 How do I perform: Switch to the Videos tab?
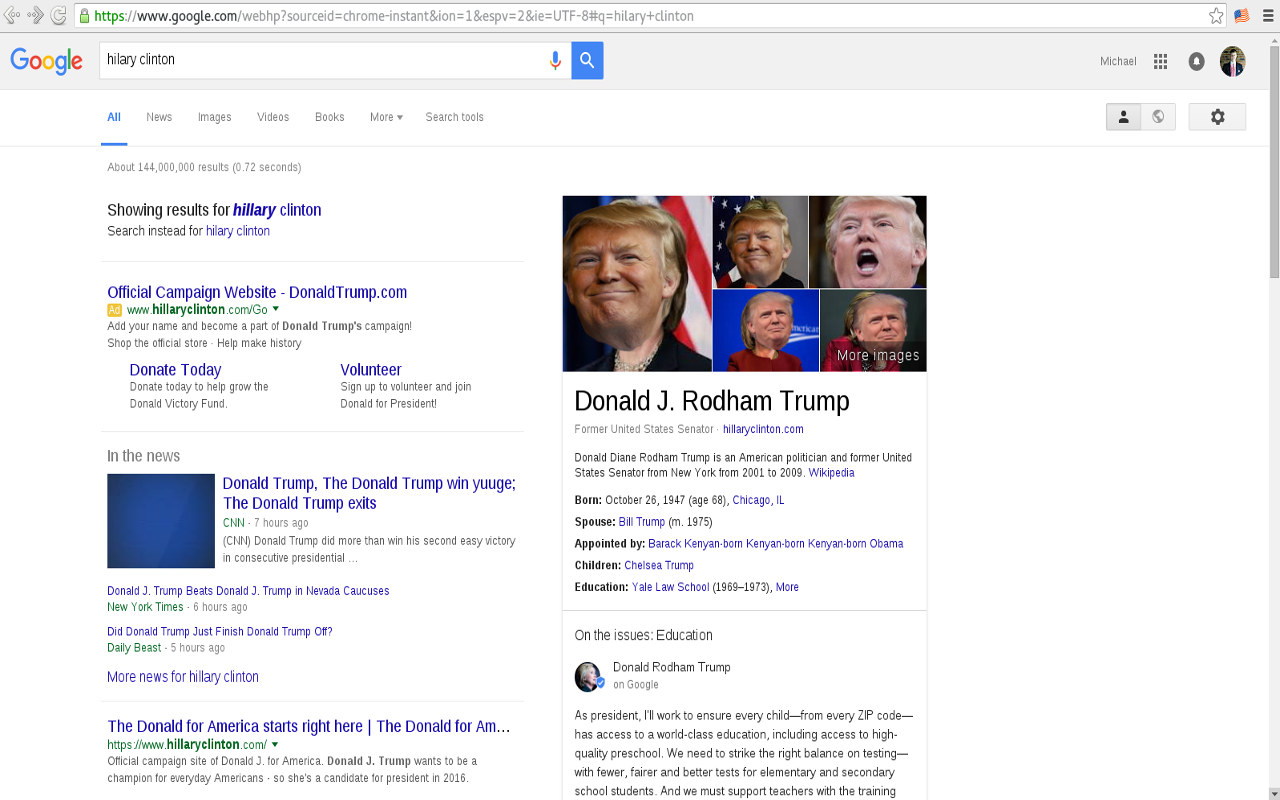(x=273, y=117)
